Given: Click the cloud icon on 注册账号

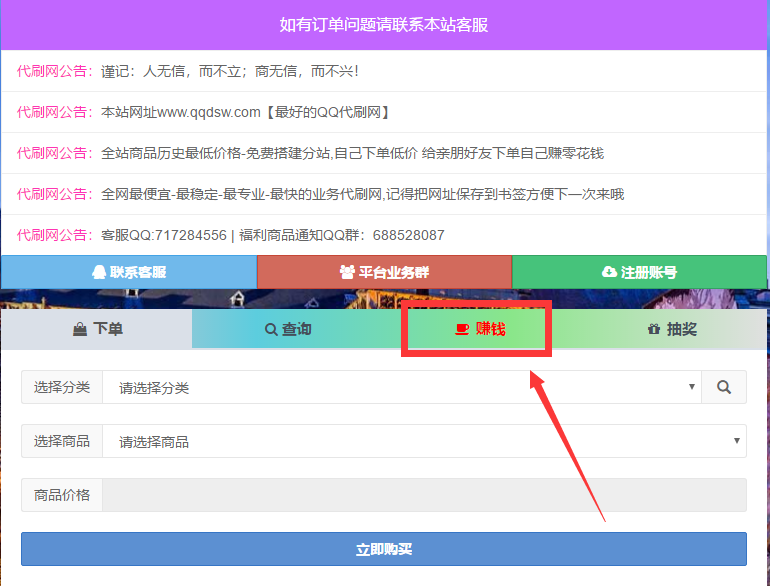Looking at the screenshot, I should [609, 272].
